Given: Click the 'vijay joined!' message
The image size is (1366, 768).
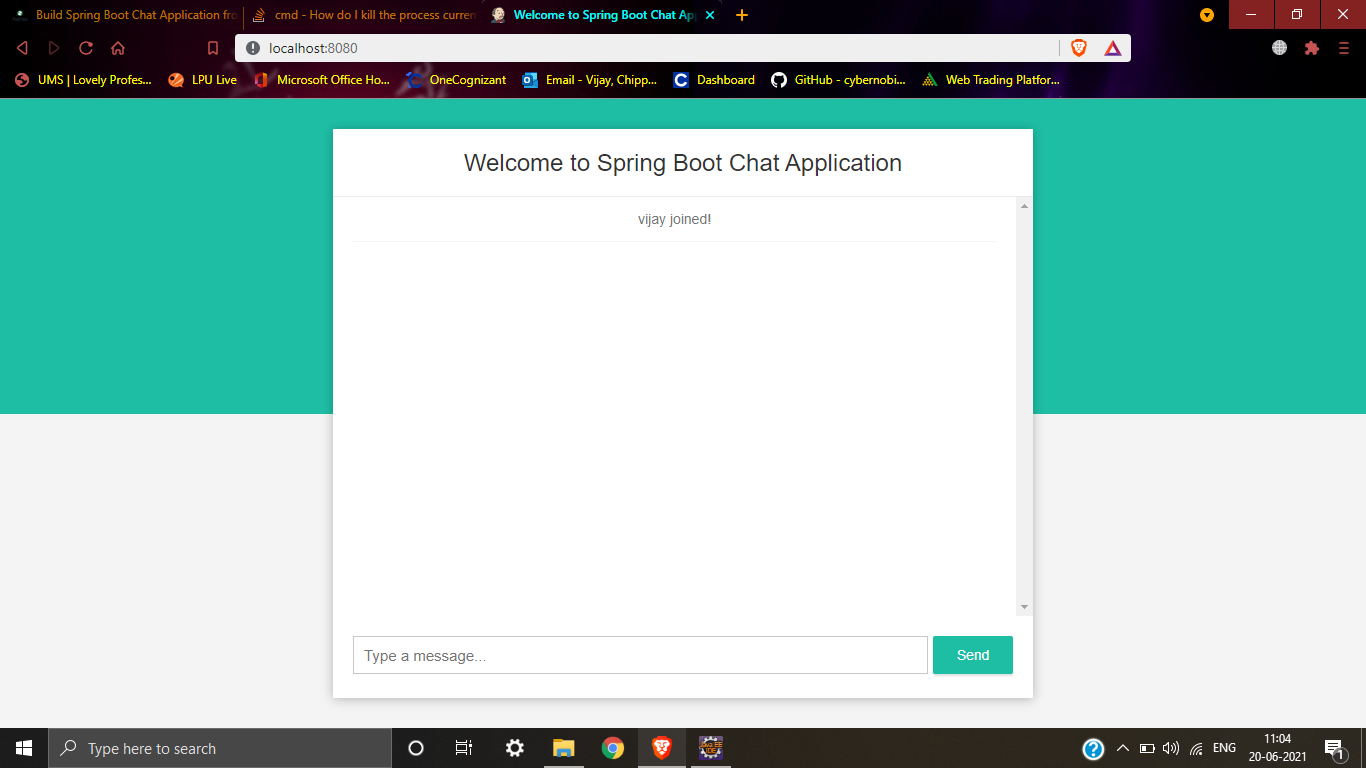Looking at the screenshot, I should [x=675, y=219].
